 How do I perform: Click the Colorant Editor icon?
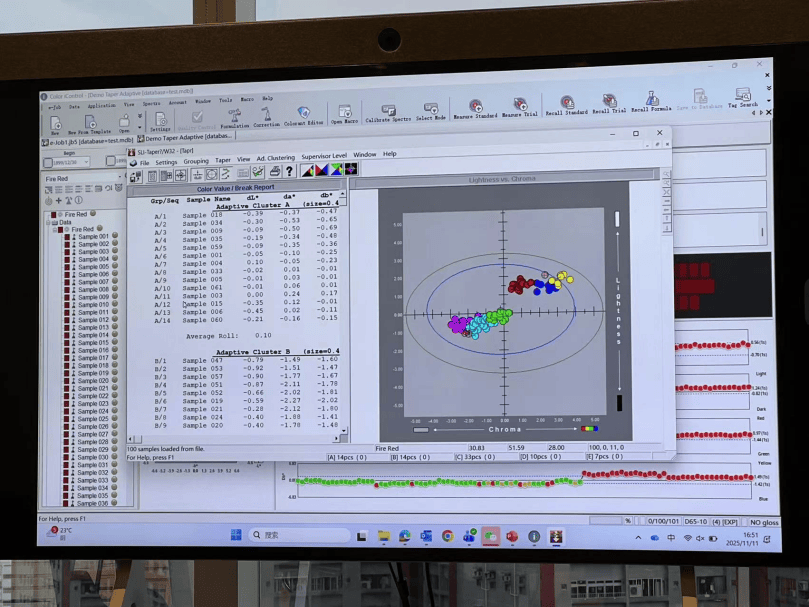pos(303,113)
